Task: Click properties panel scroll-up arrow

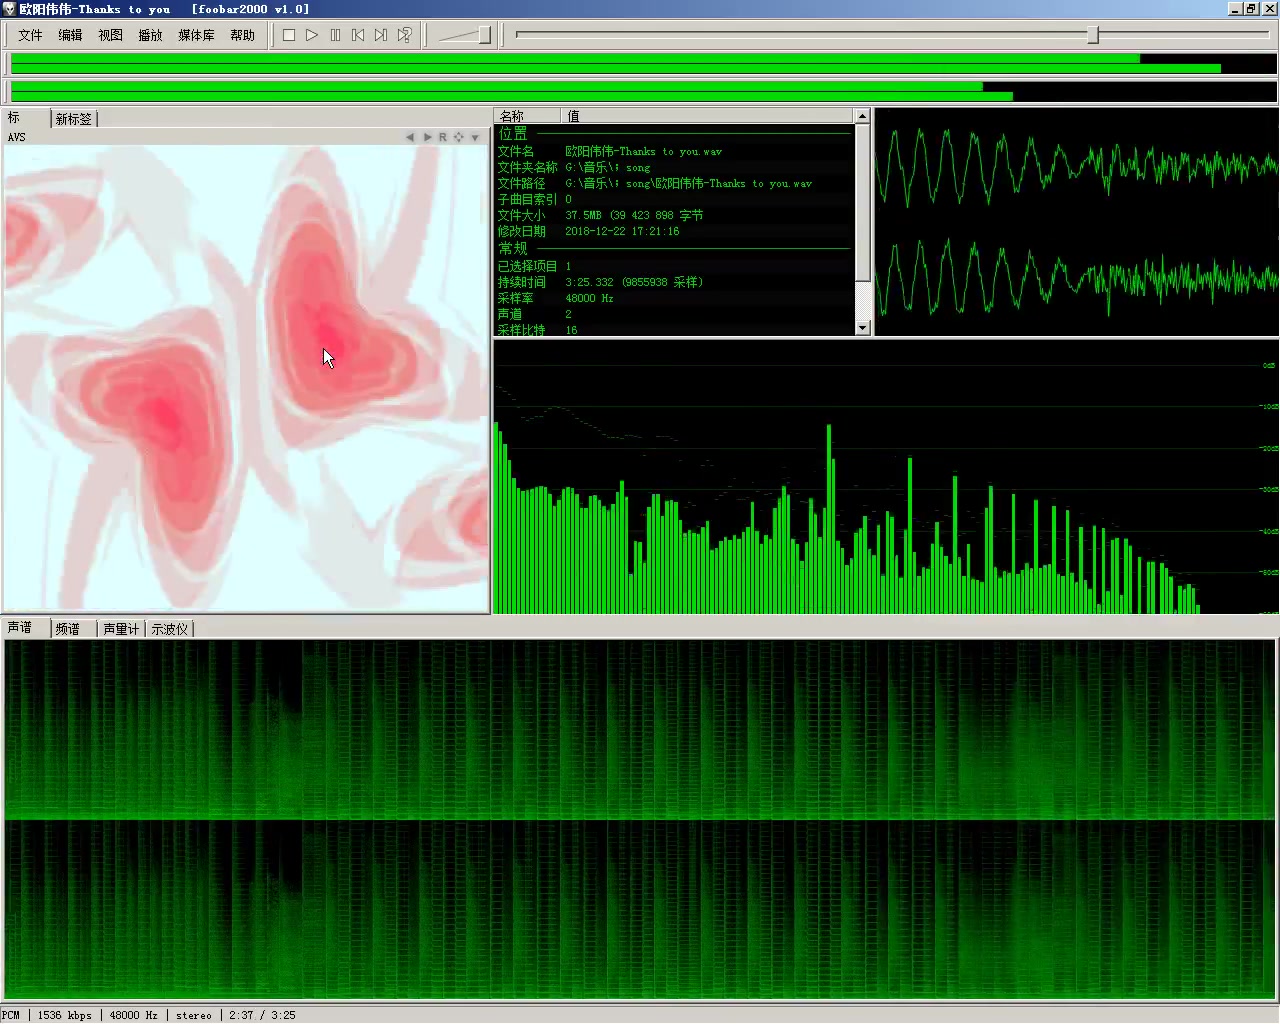Action: click(863, 116)
